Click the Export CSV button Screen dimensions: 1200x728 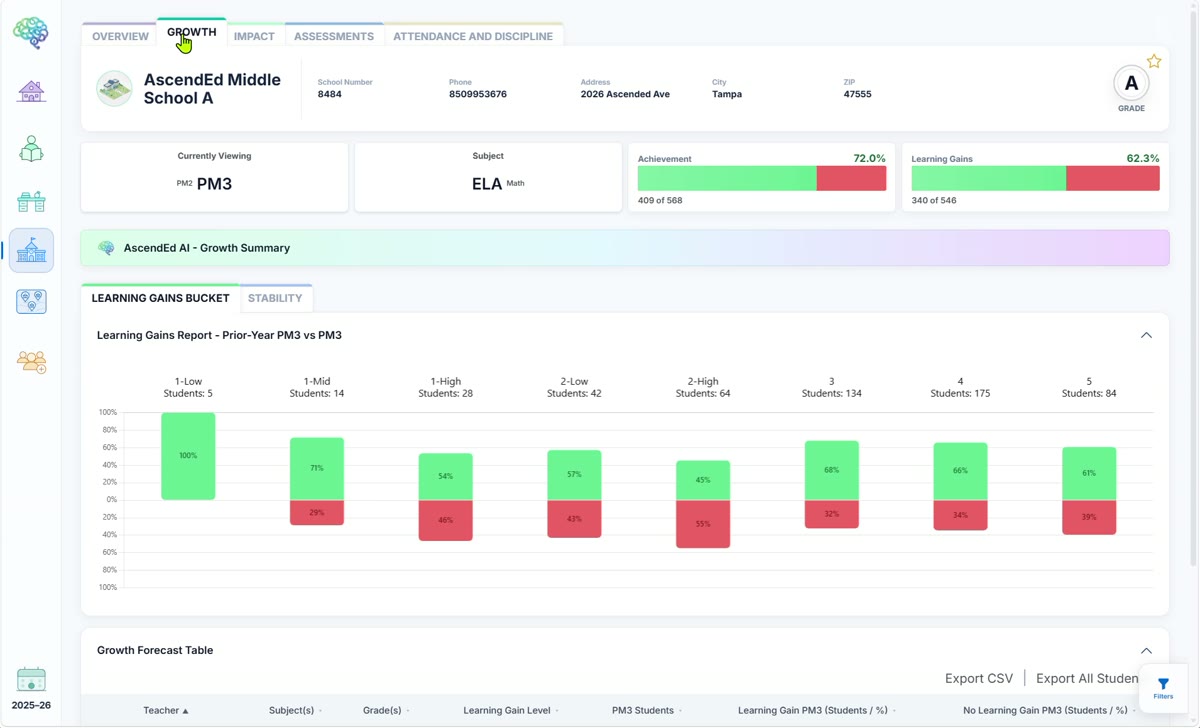[x=979, y=678]
